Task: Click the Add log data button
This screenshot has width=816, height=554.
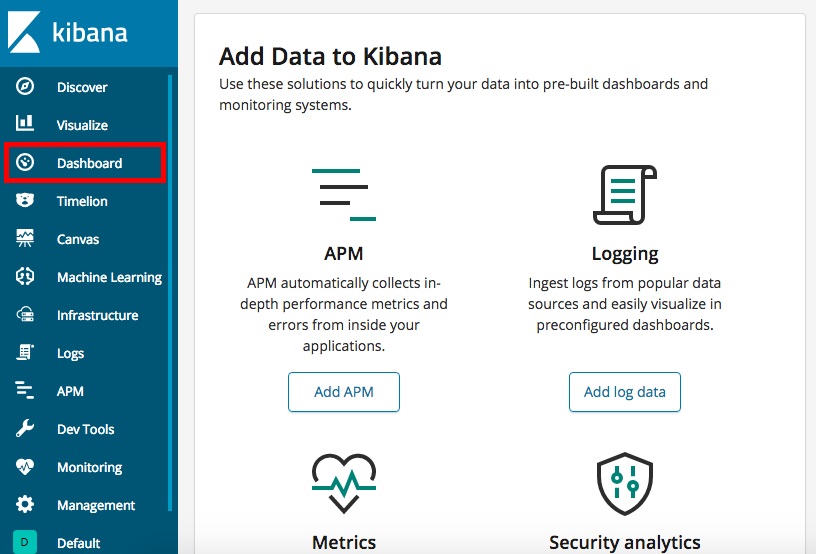Action: 624,392
